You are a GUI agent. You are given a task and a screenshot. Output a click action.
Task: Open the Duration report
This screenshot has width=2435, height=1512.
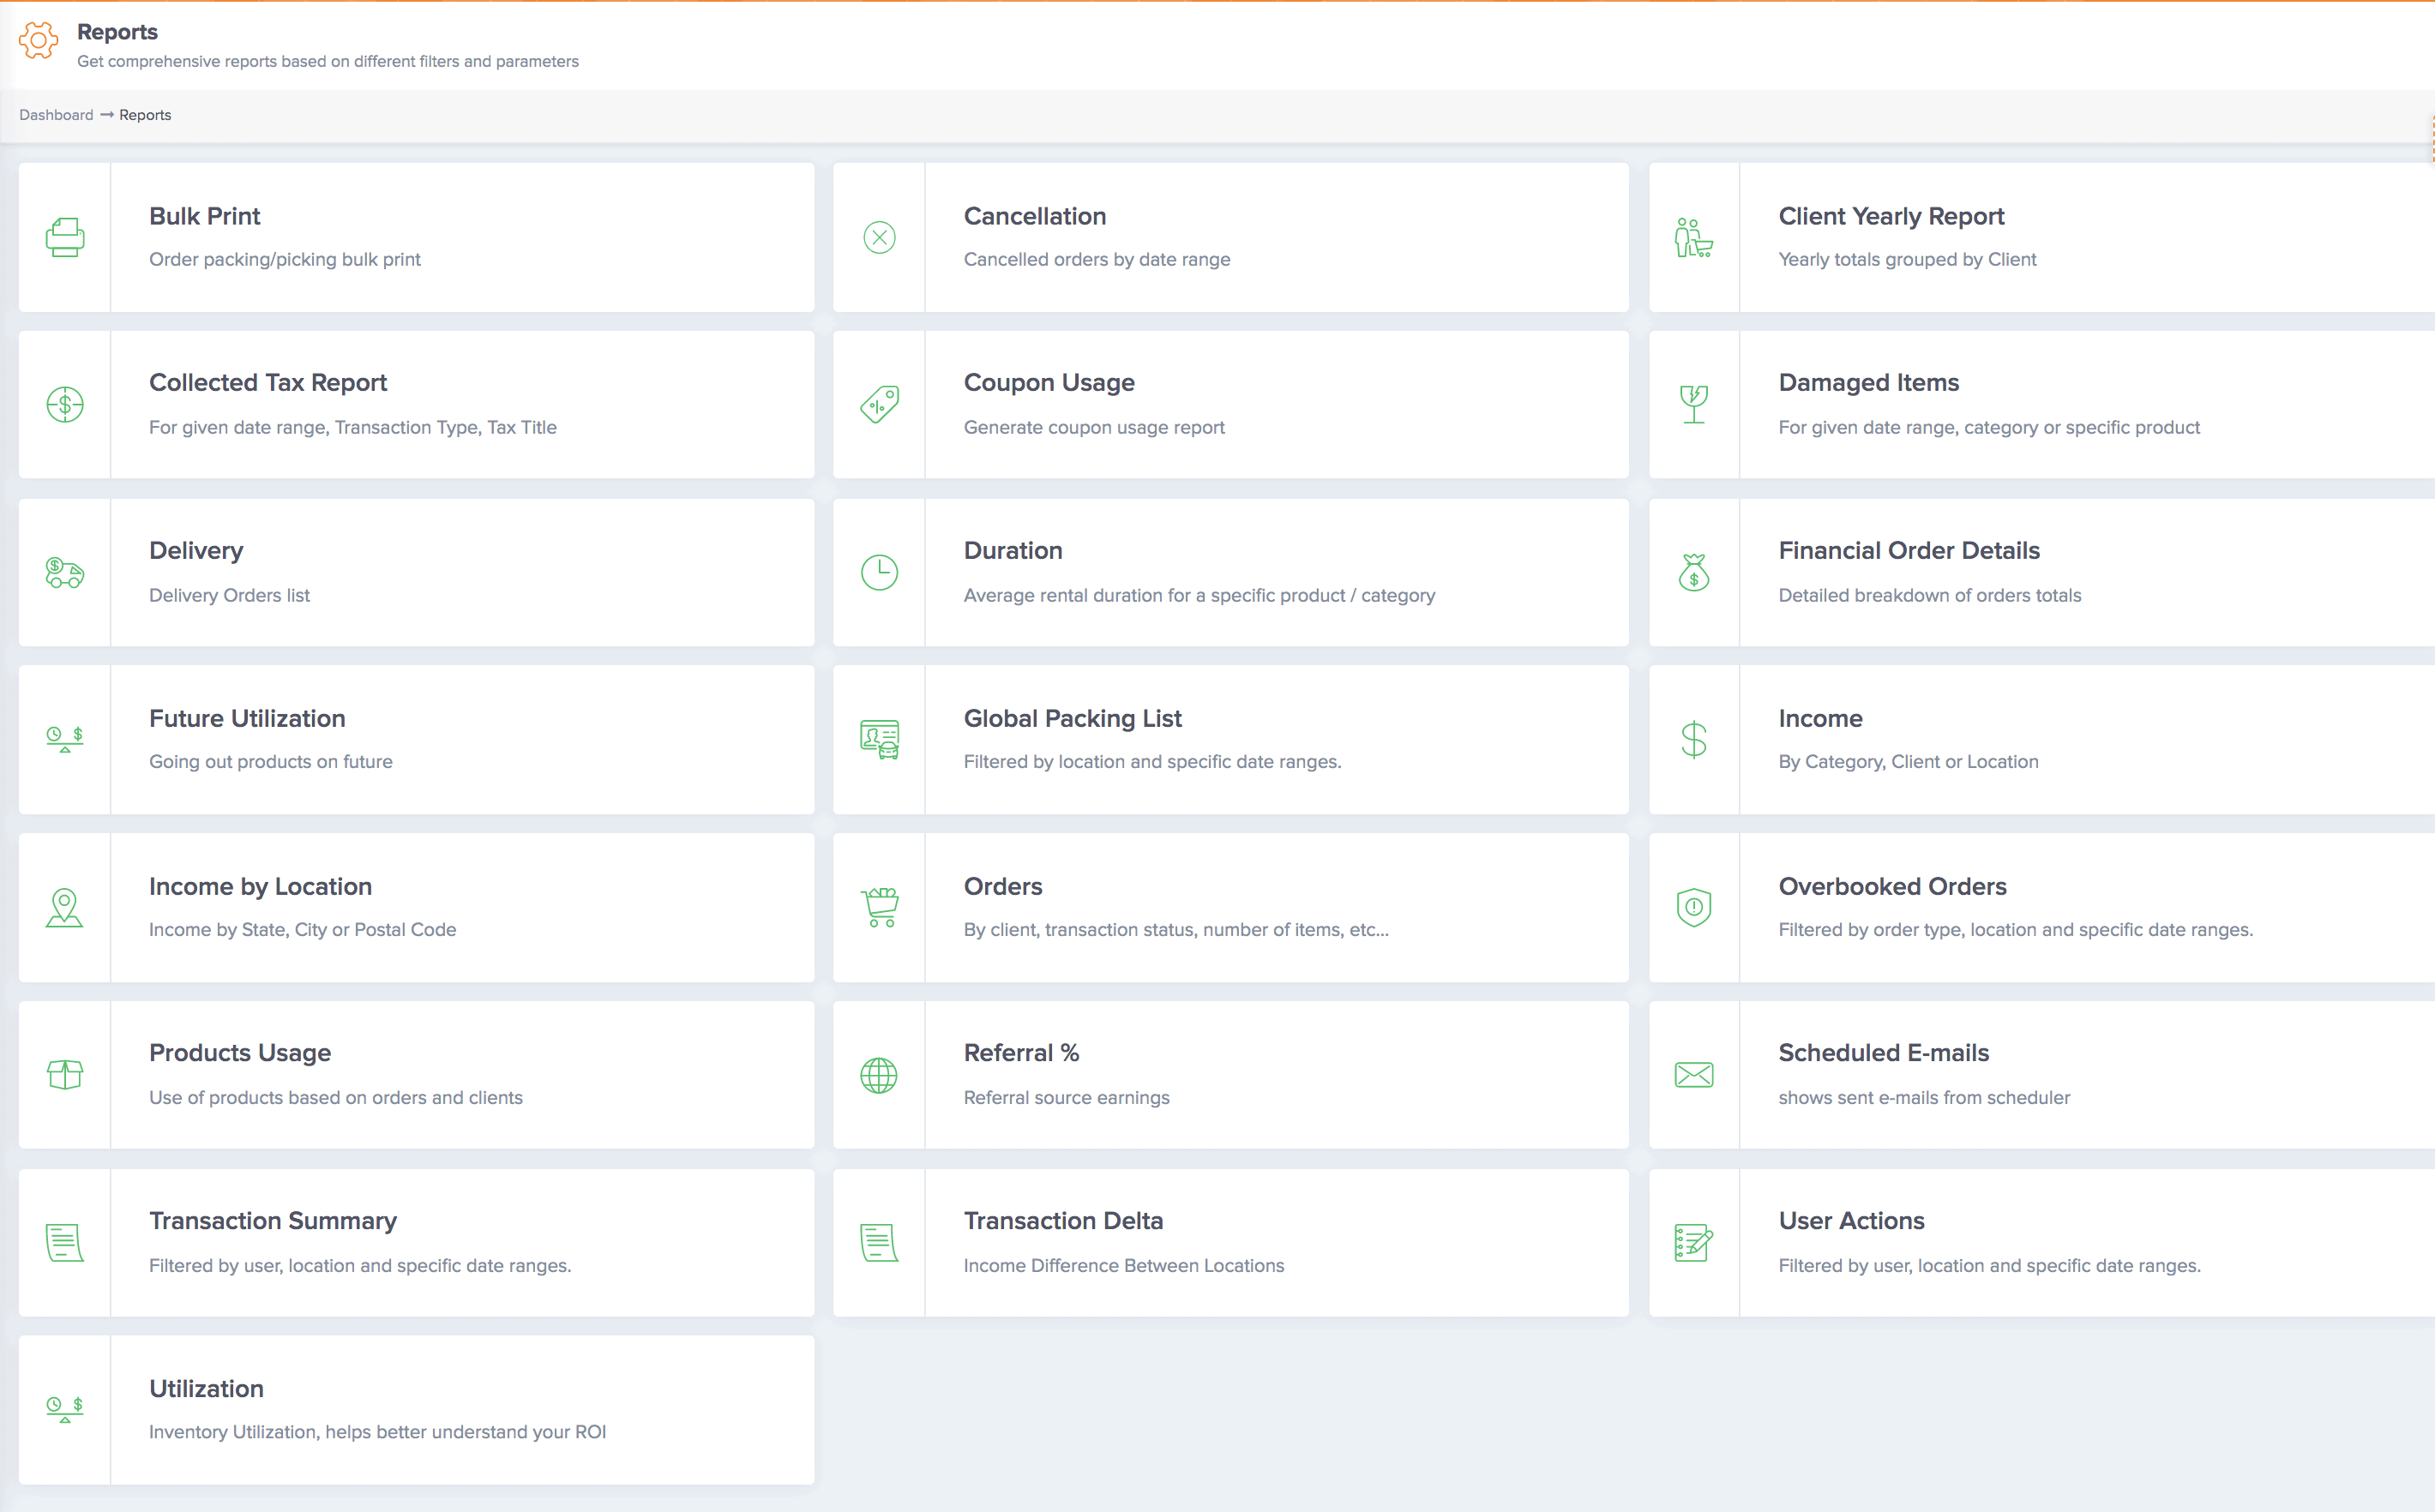[1012, 551]
